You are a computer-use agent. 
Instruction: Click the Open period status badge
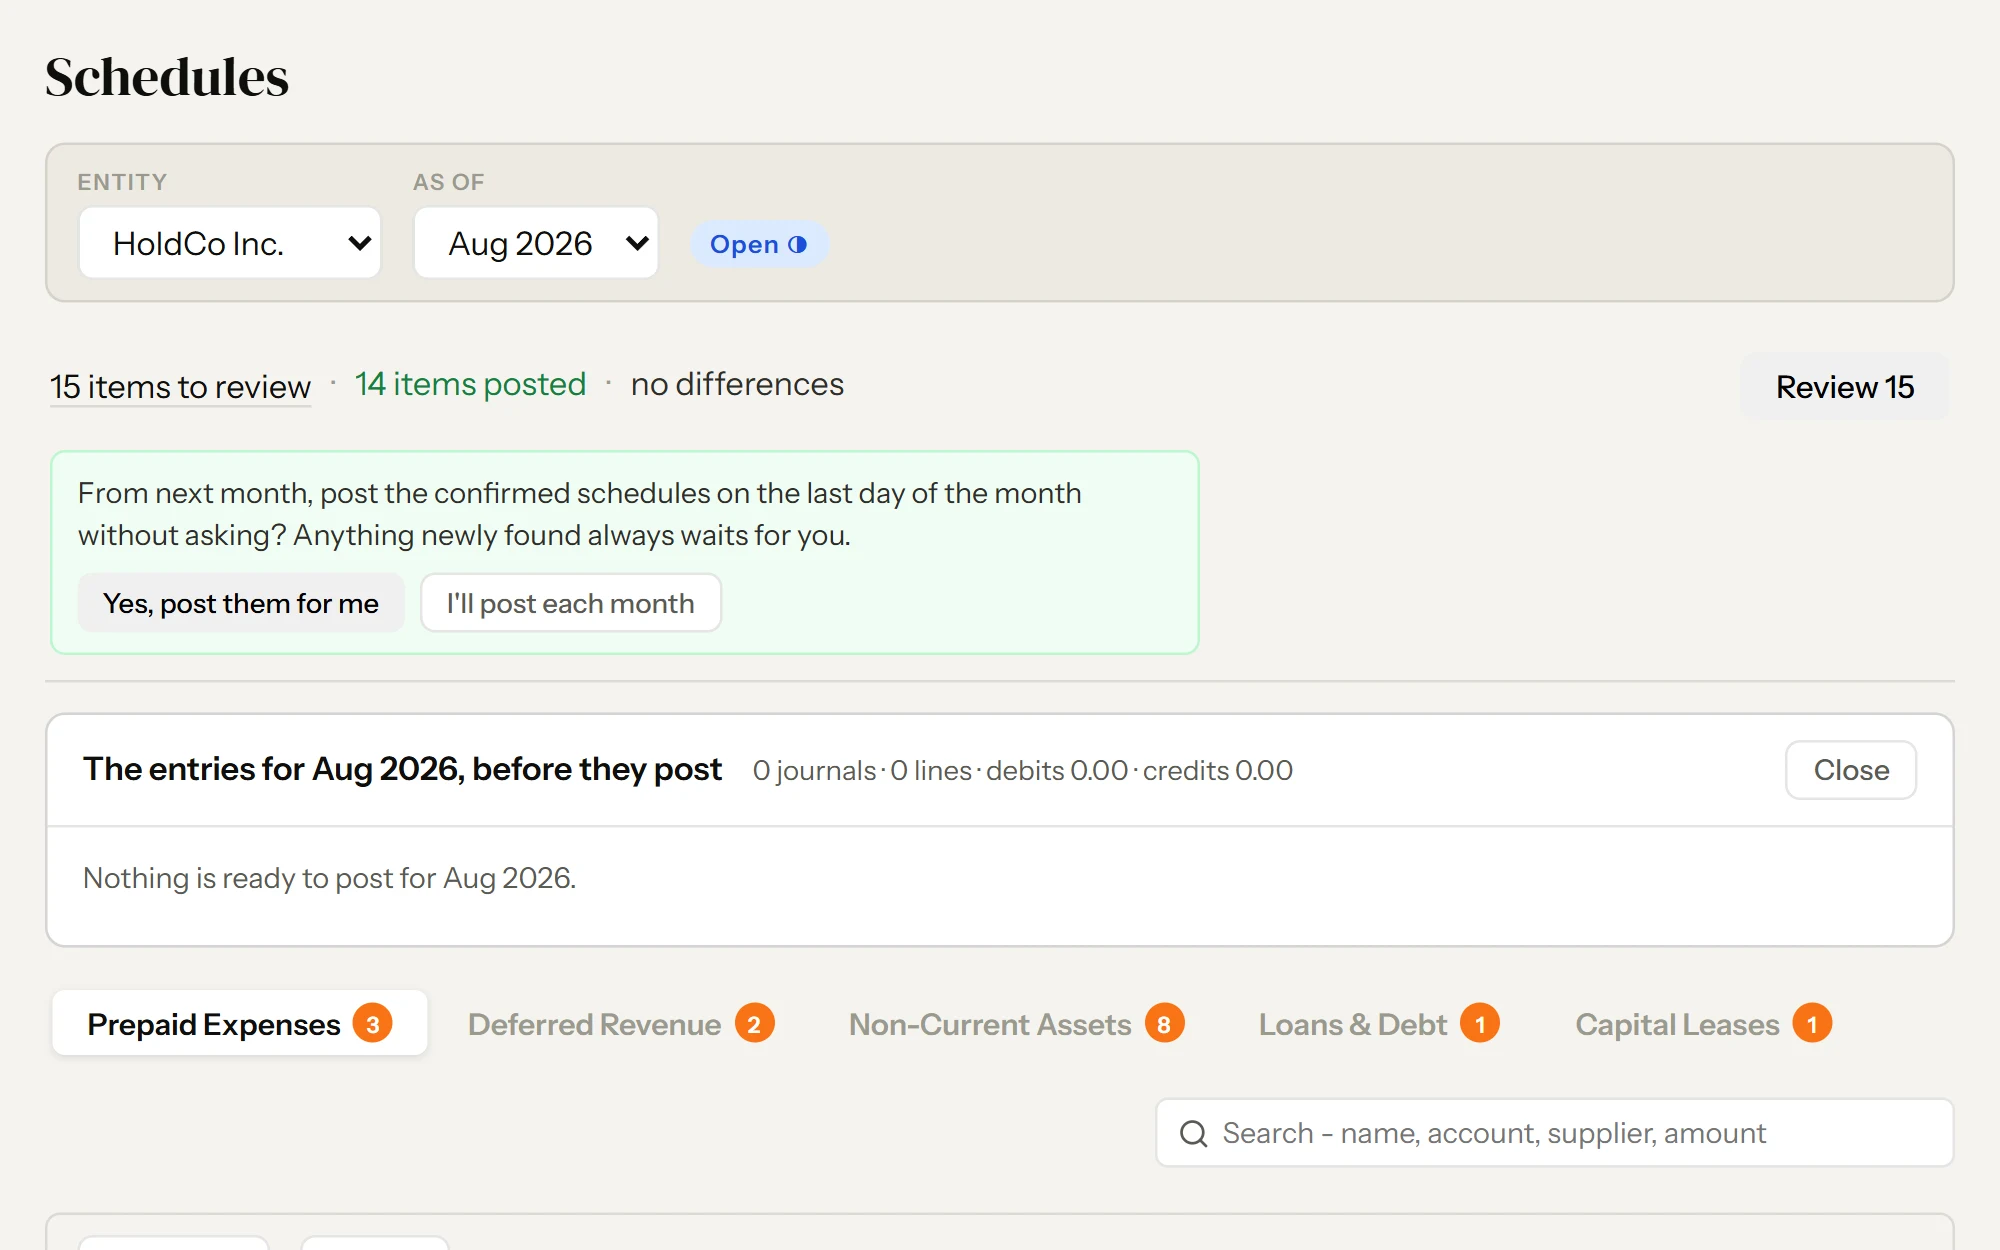point(759,245)
